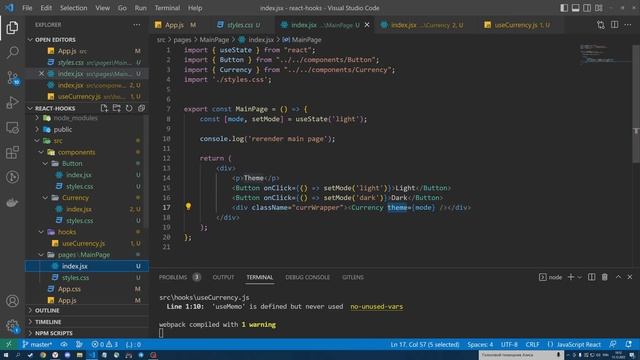Collapse all folders in explorer
This screenshot has width=640, height=360.
point(141,108)
